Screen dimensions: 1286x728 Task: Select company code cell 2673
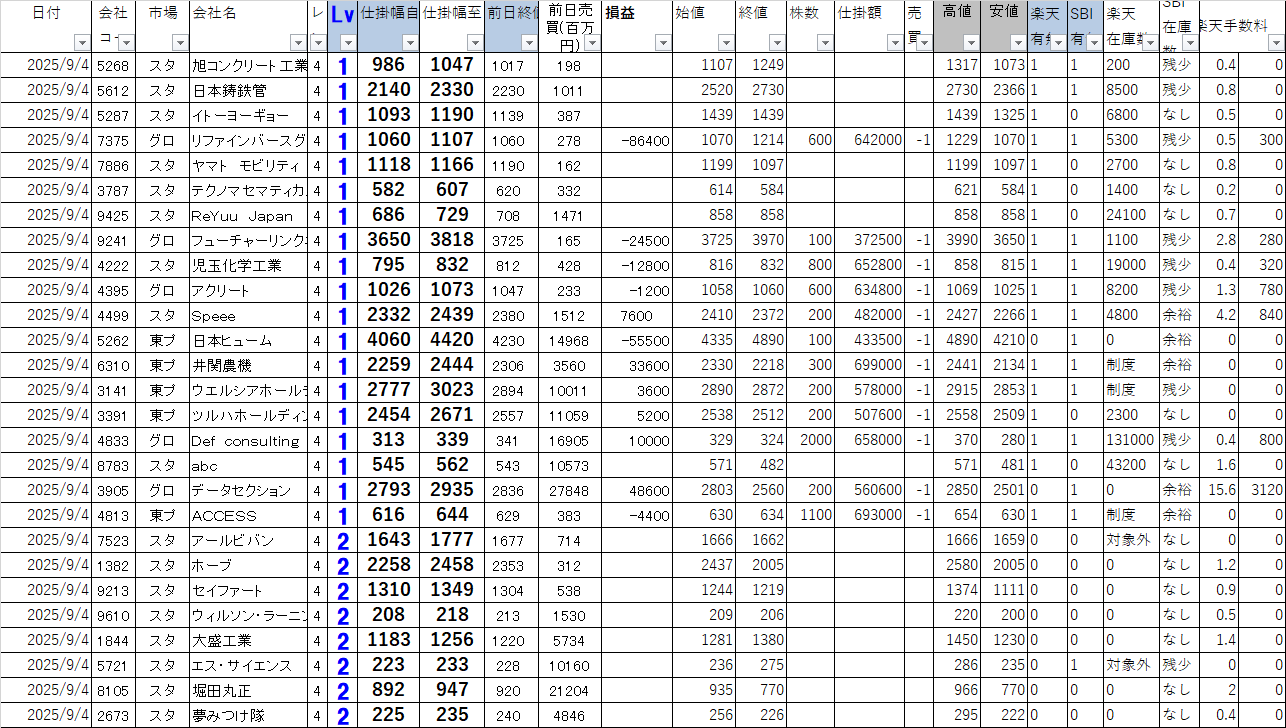(113, 715)
